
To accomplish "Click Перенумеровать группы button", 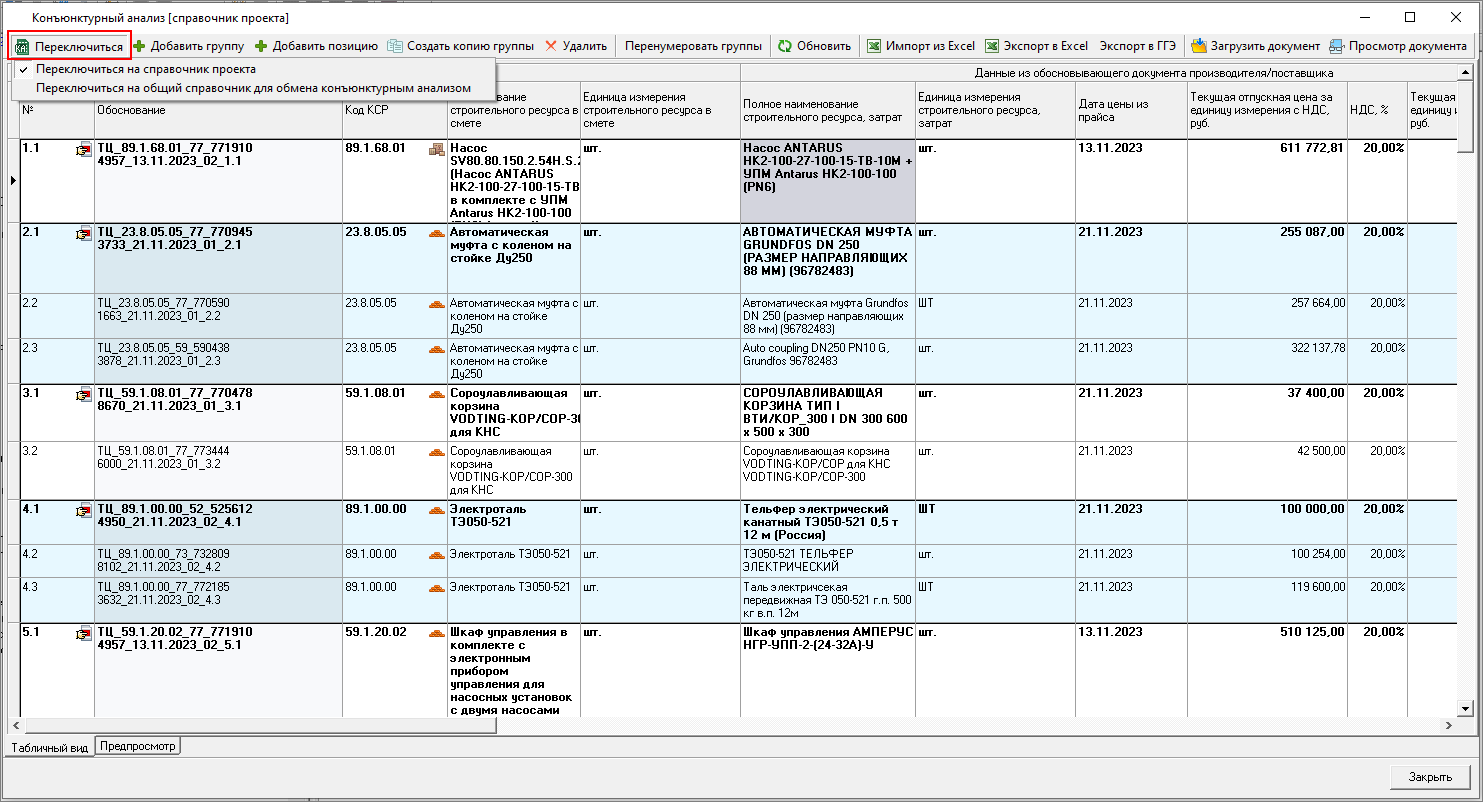I will [693, 46].
